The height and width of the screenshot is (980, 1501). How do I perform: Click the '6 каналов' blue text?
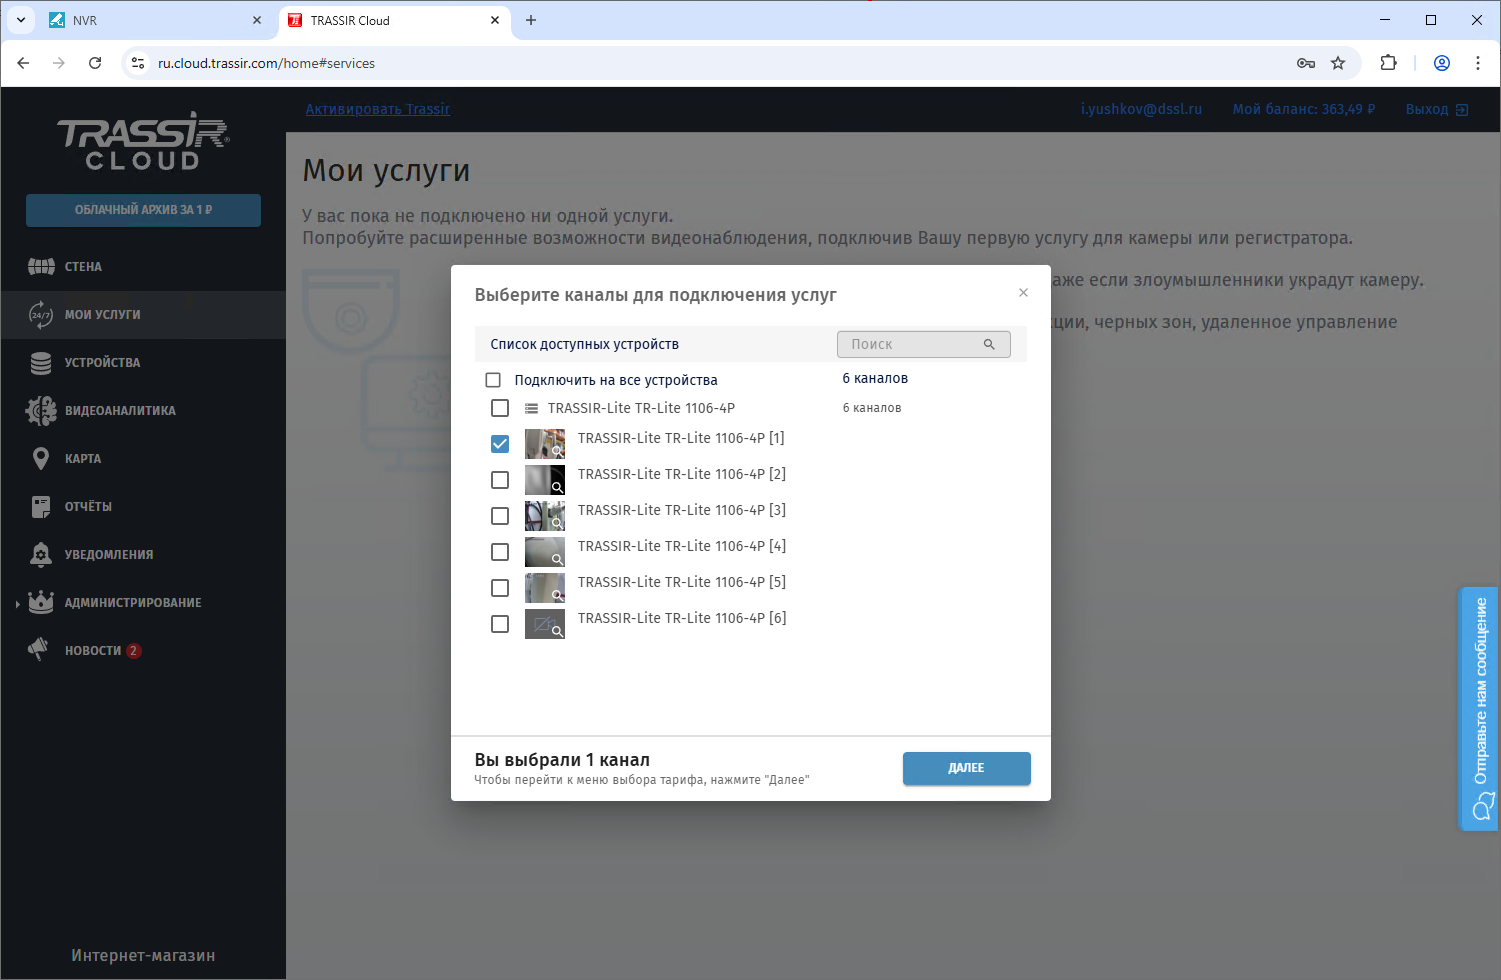pos(875,378)
